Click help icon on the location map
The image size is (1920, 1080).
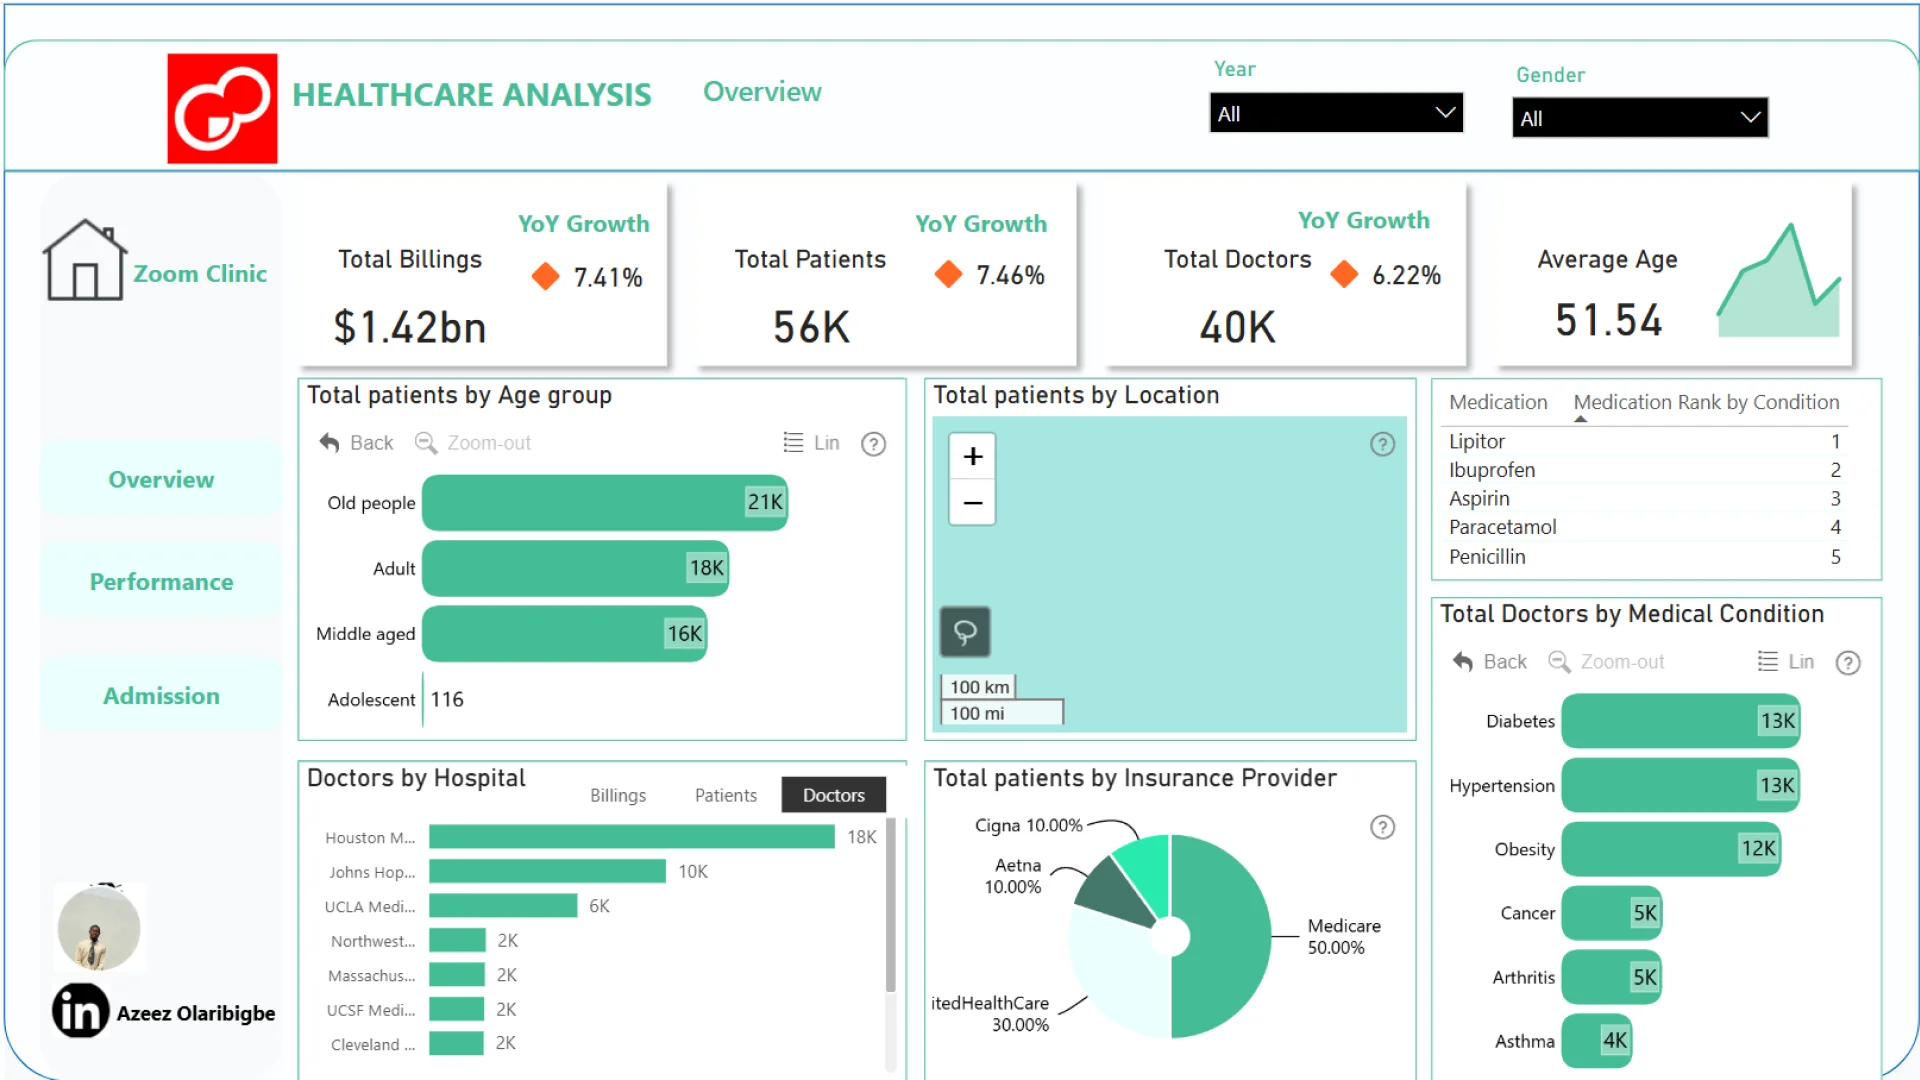point(1382,444)
